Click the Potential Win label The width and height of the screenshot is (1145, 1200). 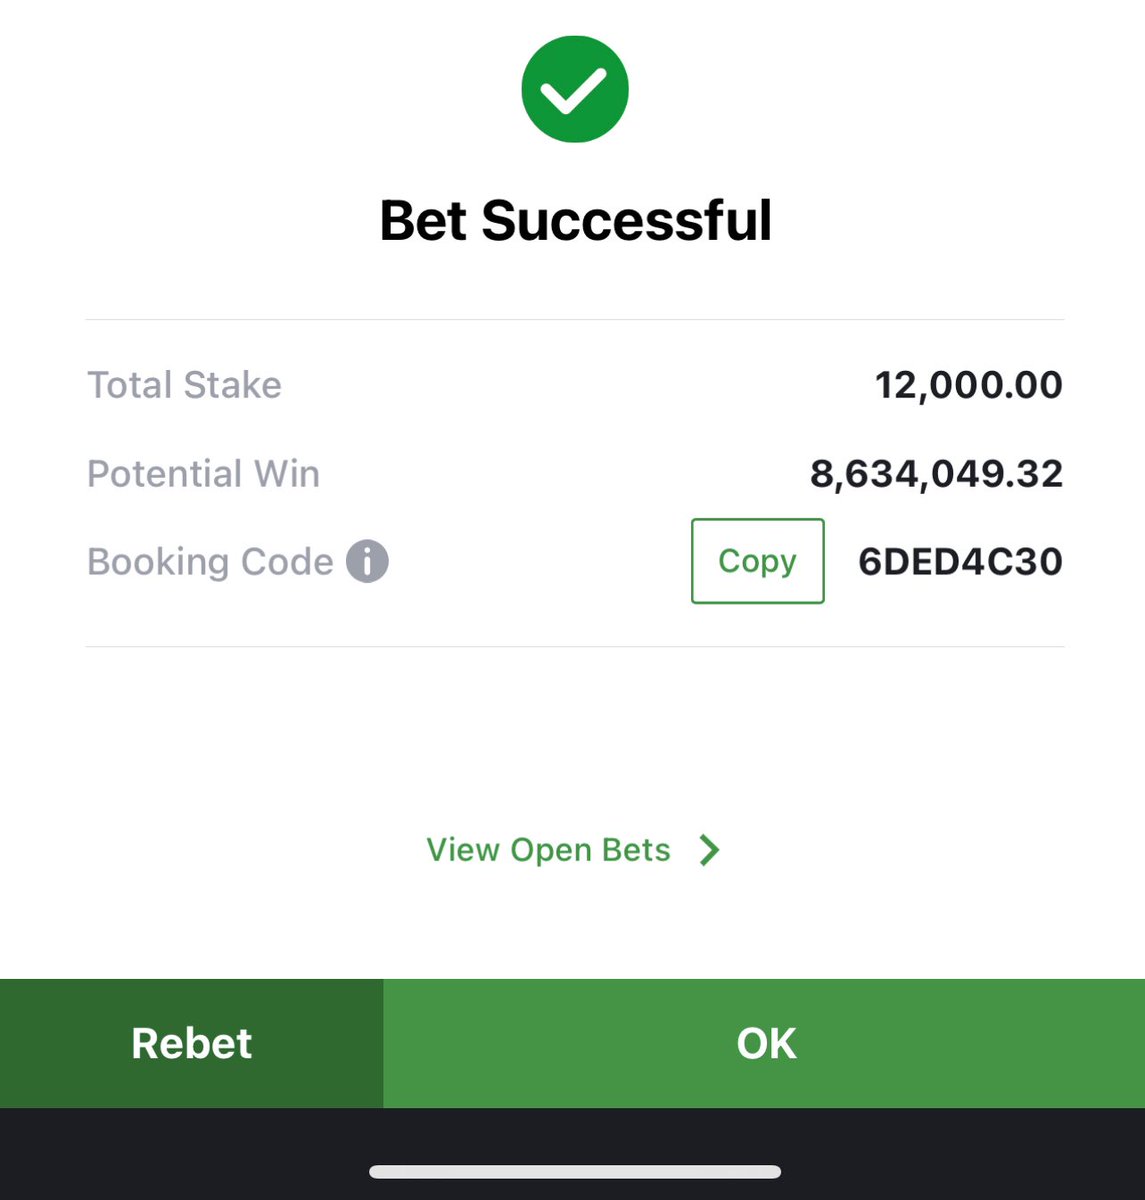203,473
